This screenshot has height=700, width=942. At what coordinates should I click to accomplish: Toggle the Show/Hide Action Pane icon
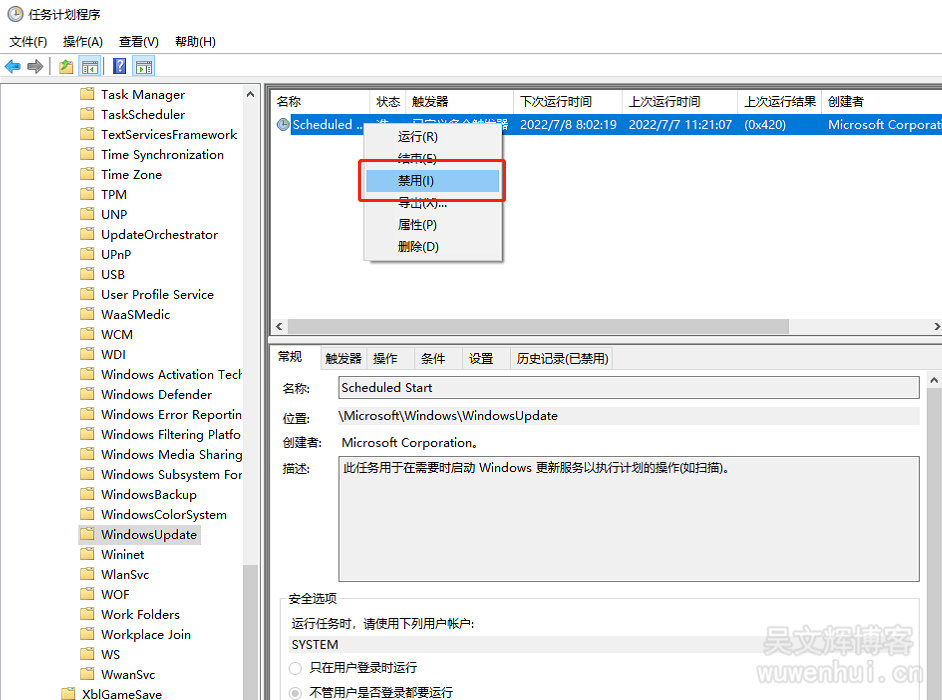point(144,67)
